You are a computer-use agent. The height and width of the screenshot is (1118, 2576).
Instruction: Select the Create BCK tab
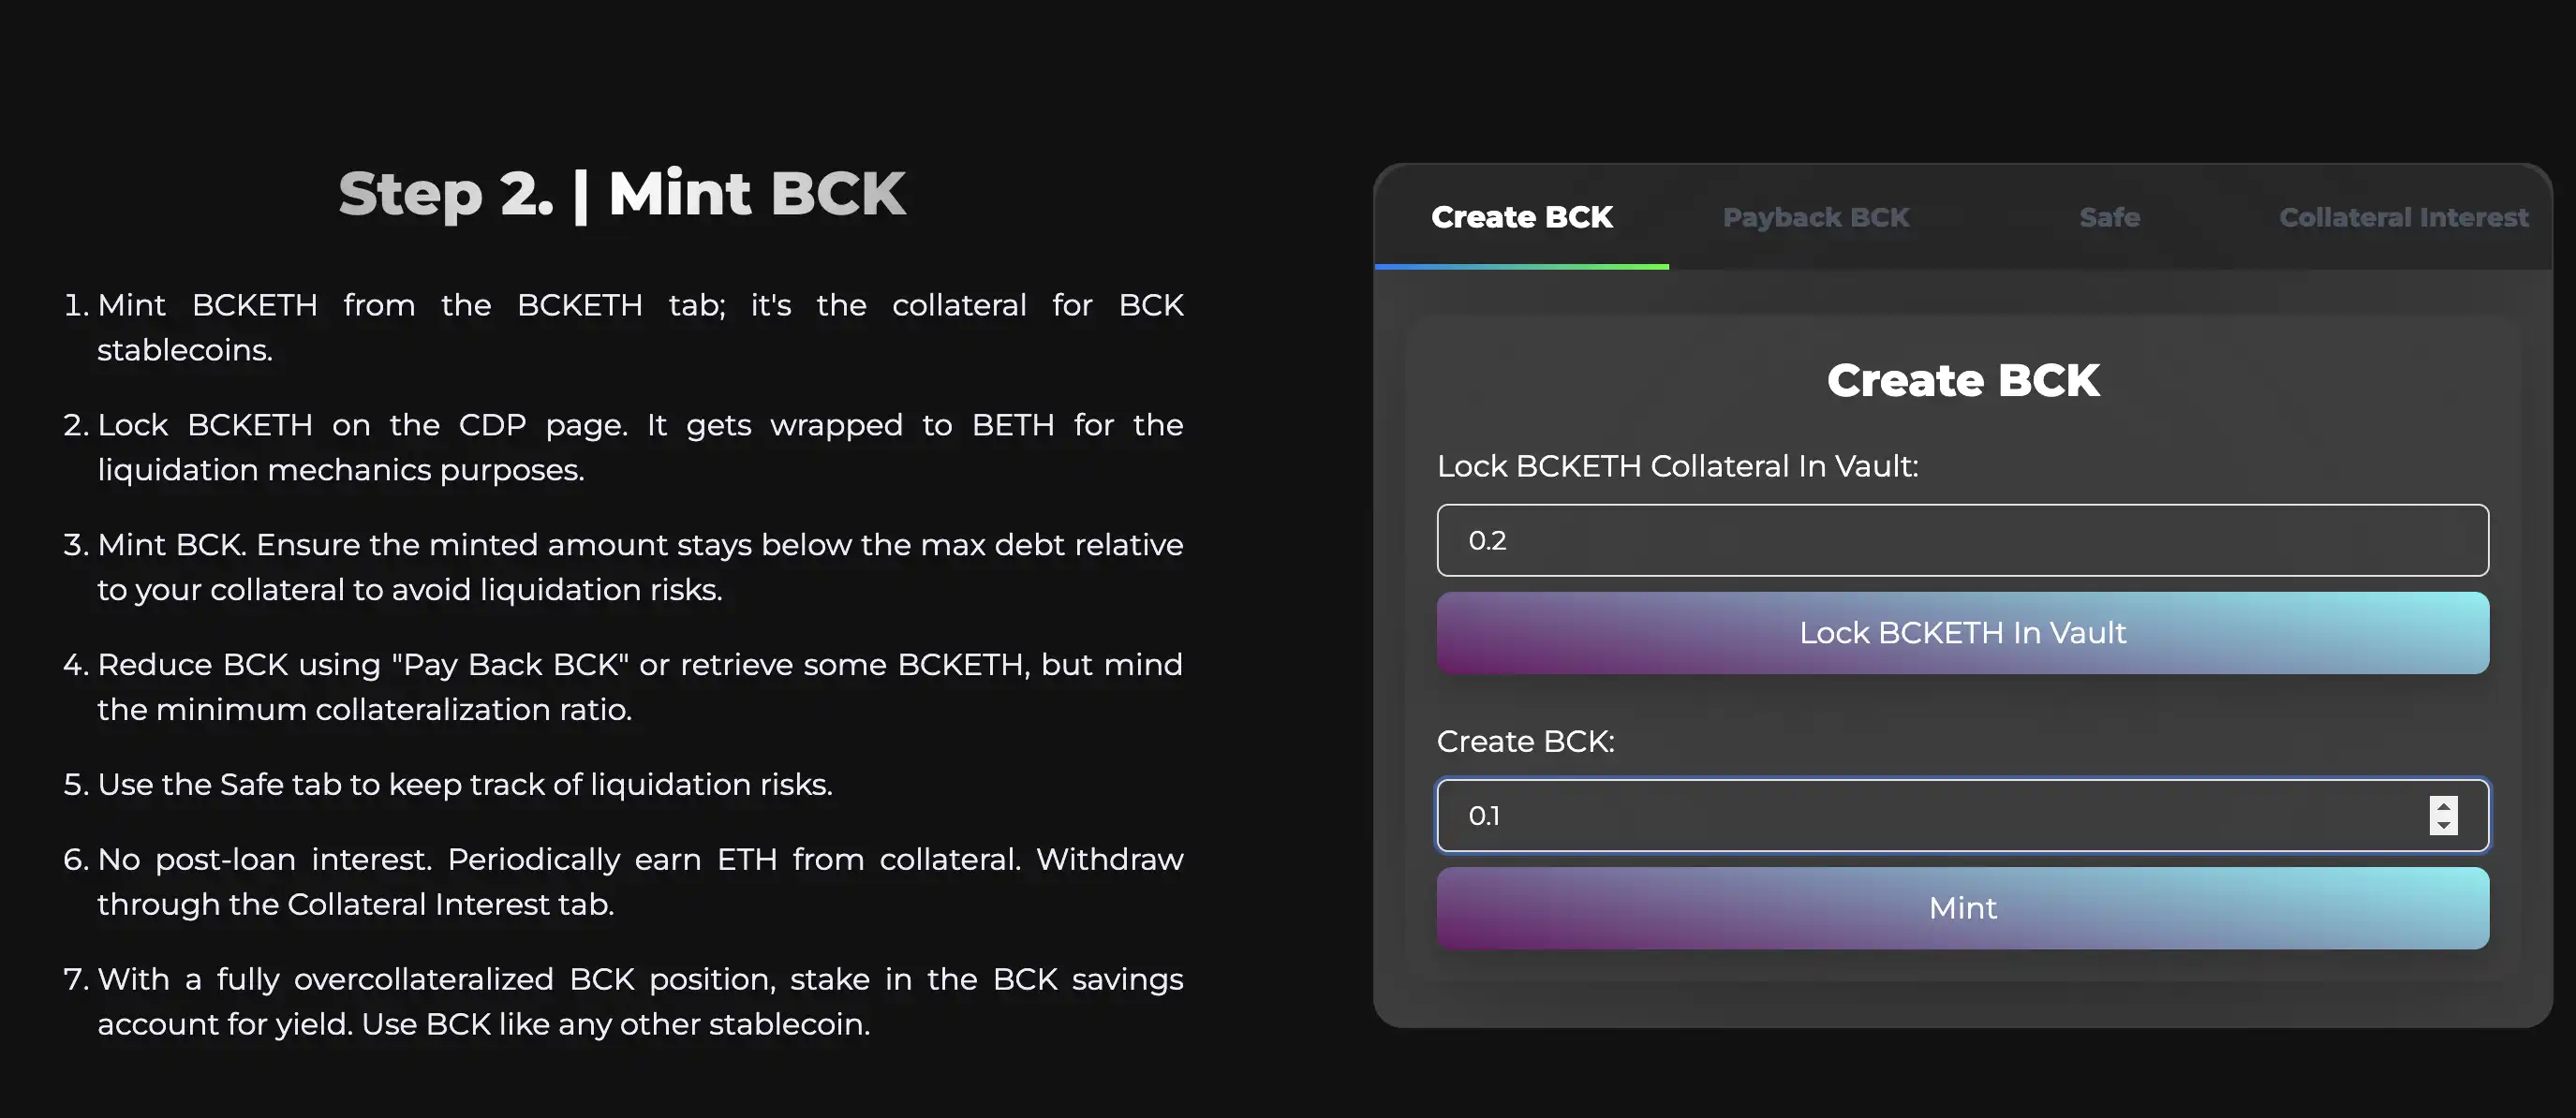[x=1521, y=217]
